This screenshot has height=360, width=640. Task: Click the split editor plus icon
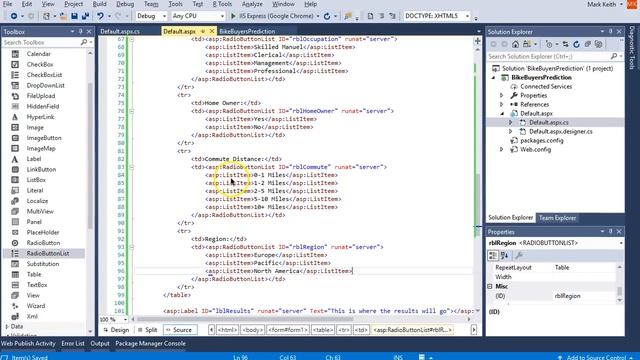[477, 41]
